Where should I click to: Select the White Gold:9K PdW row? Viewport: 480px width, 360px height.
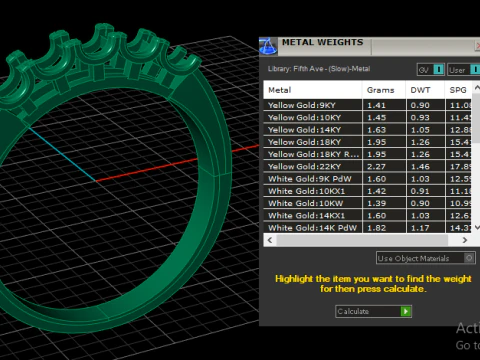(x=367, y=179)
